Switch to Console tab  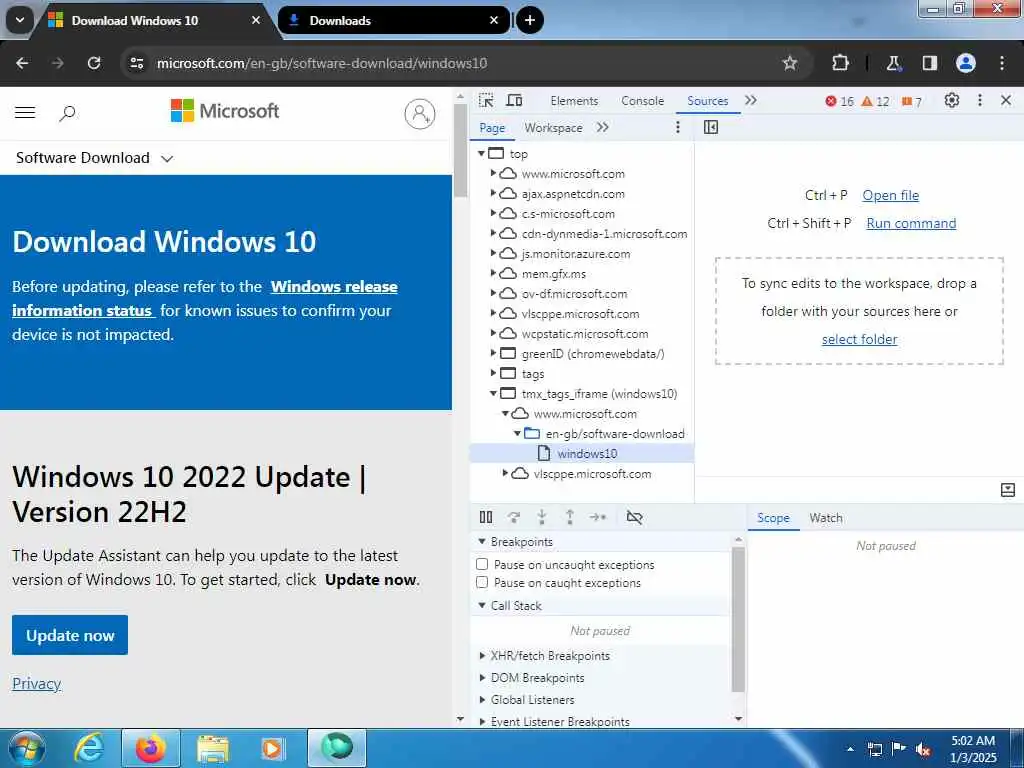tap(643, 101)
